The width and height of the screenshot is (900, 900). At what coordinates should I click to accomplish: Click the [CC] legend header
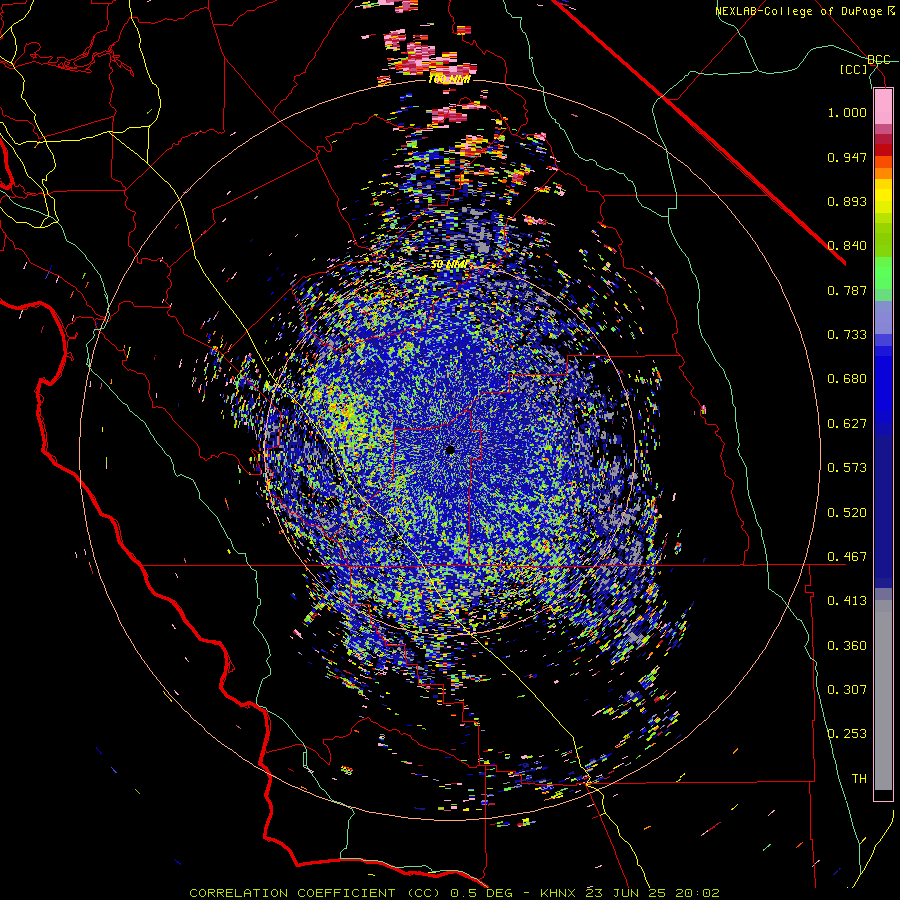click(854, 70)
